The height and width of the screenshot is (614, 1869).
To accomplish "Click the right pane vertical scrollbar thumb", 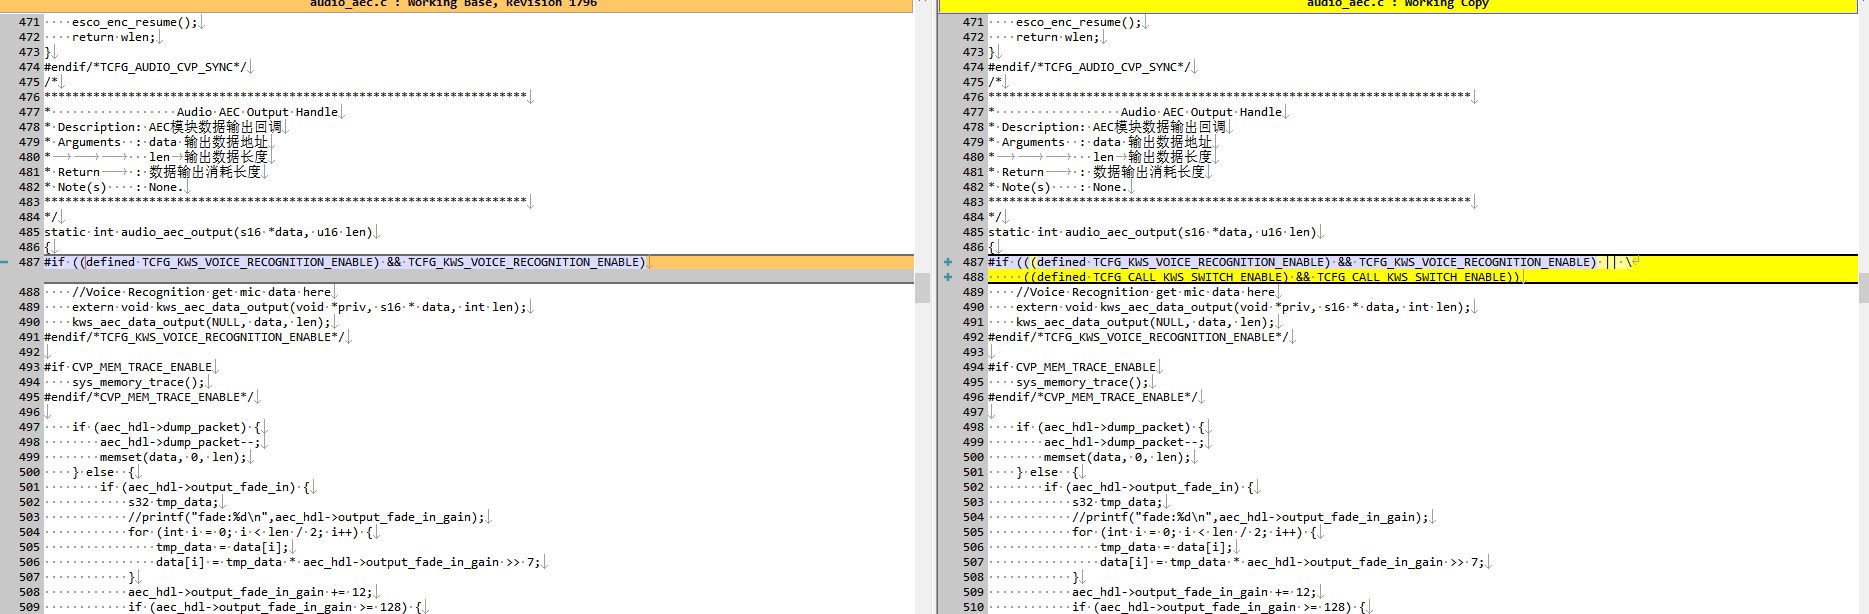I will coord(1863,287).
